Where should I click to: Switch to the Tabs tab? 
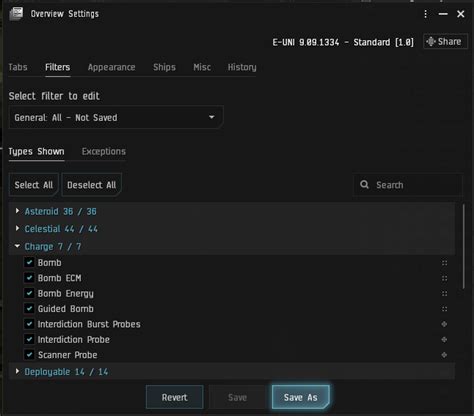coord(18,67)
